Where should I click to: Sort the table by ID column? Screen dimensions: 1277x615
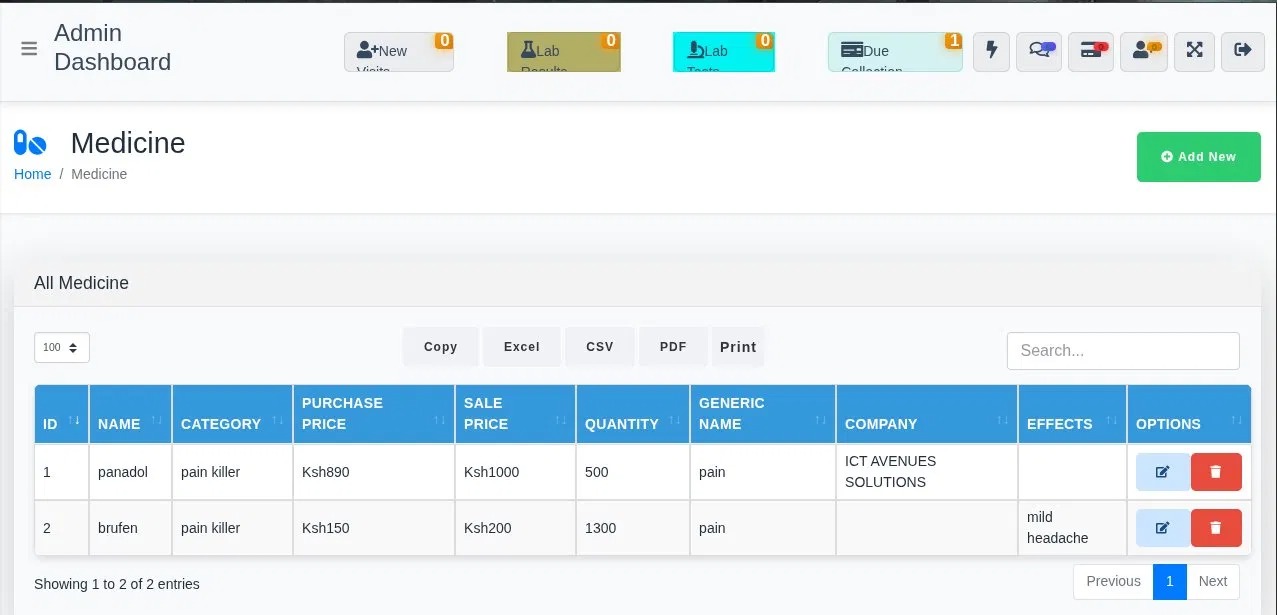(62, 414)
